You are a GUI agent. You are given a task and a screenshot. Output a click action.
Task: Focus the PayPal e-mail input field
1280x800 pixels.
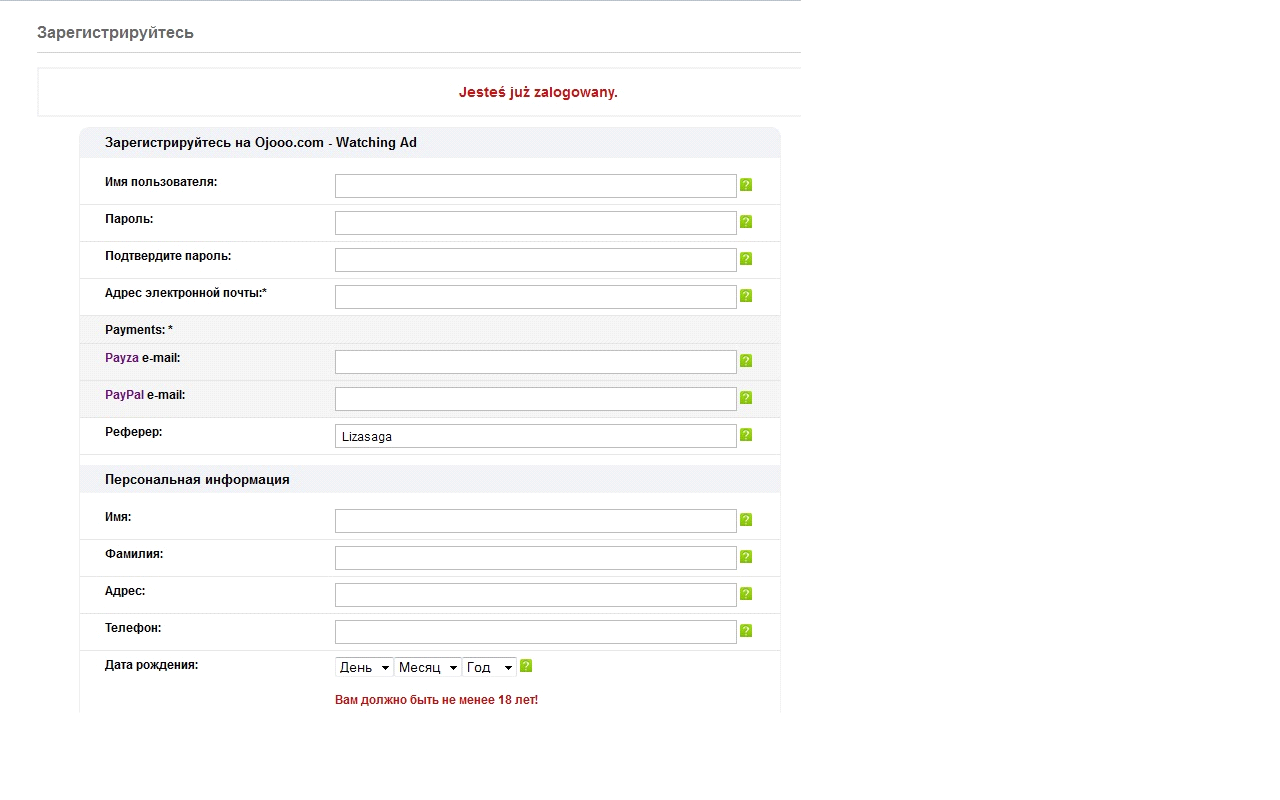(536, 399)
